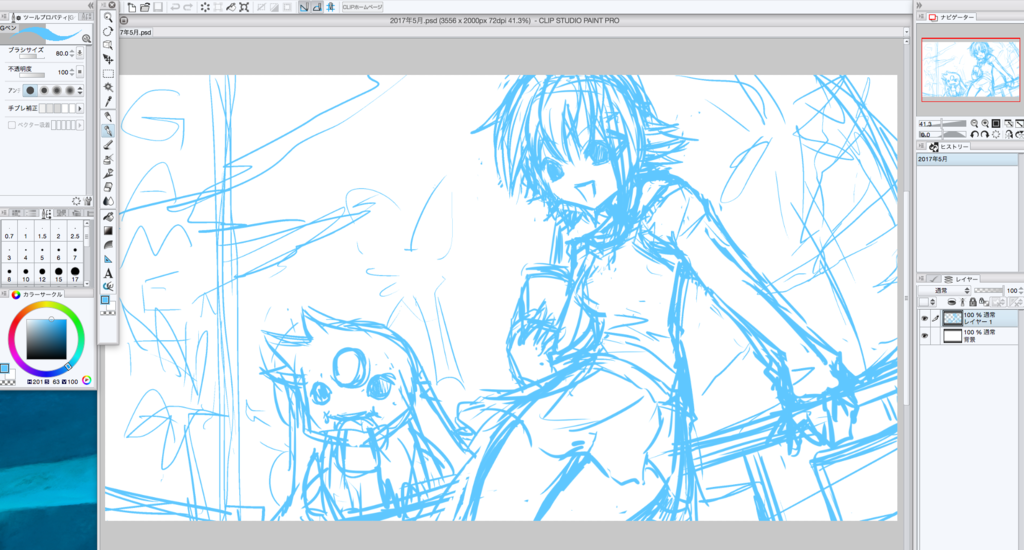Click Rotate left button in Navigator
Screen dimensions: 1024x550
[974, 135]
